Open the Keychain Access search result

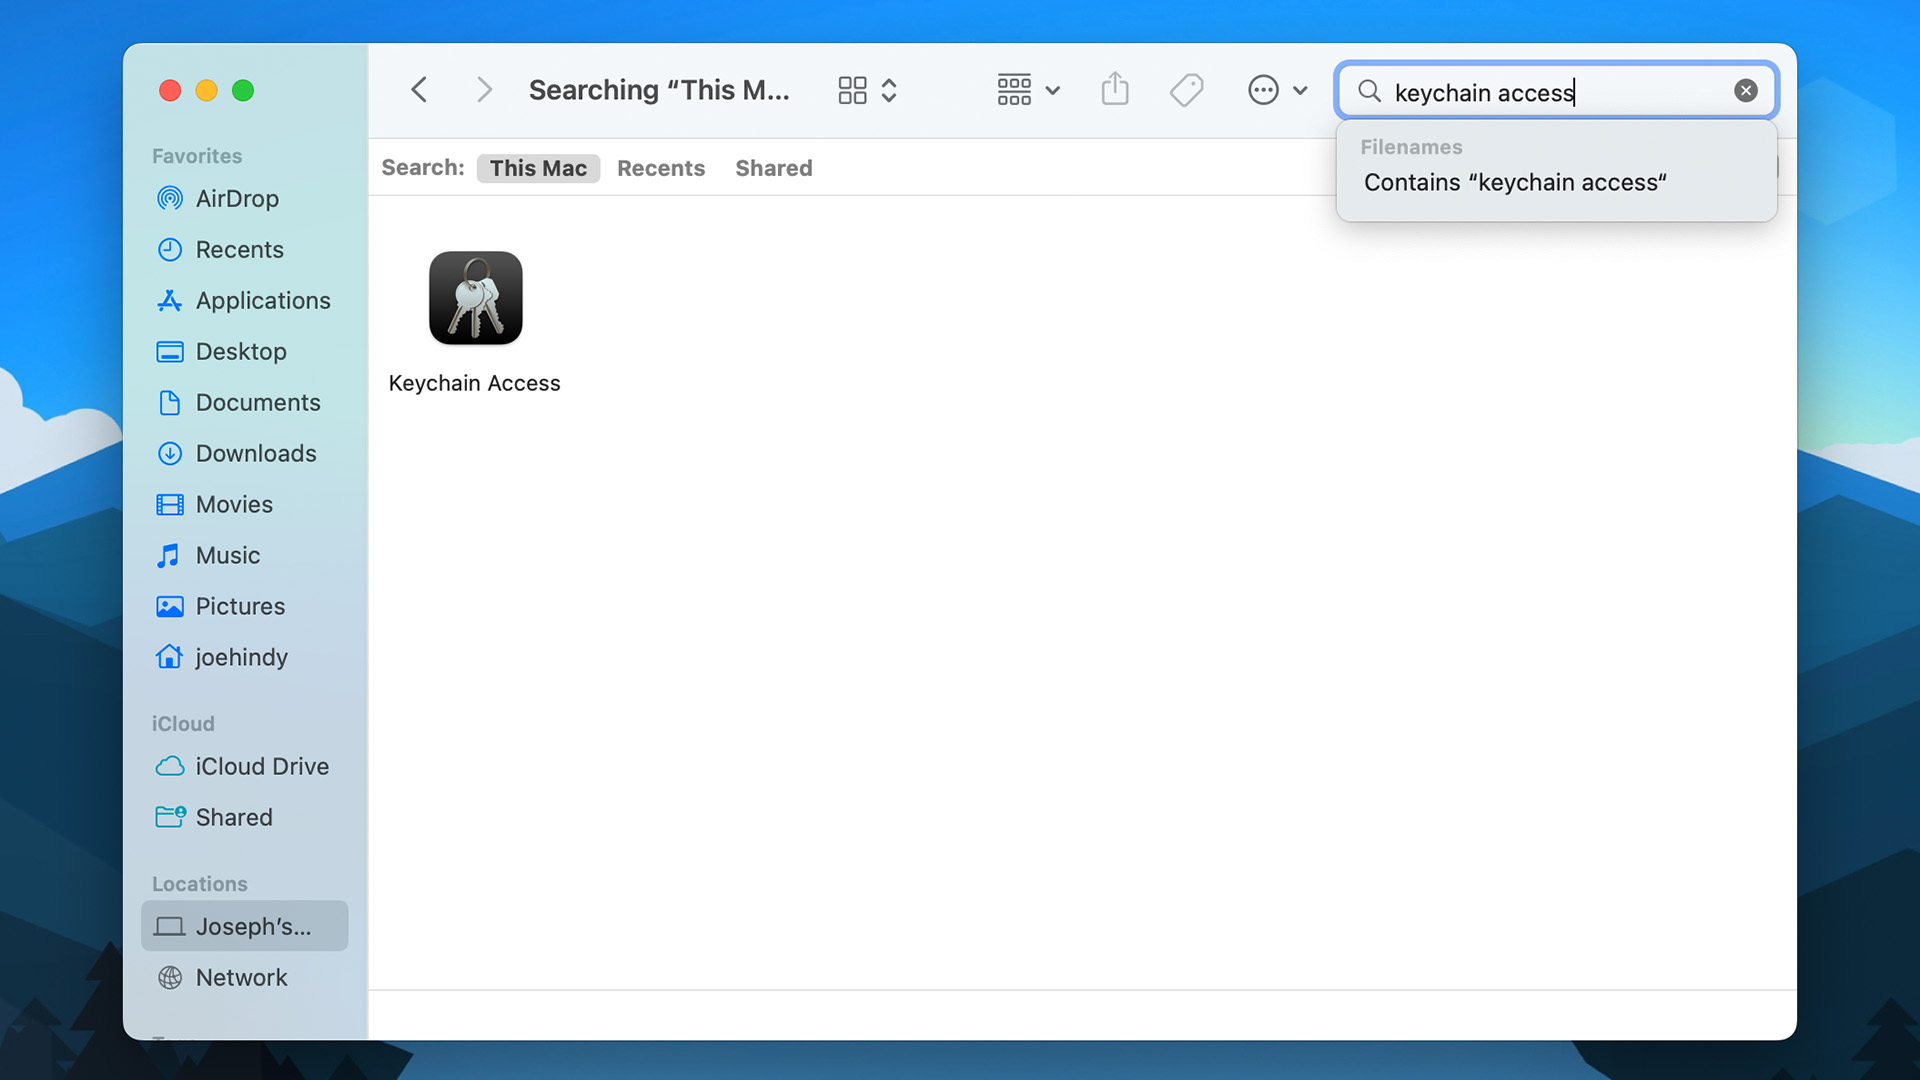pos(475,297)
